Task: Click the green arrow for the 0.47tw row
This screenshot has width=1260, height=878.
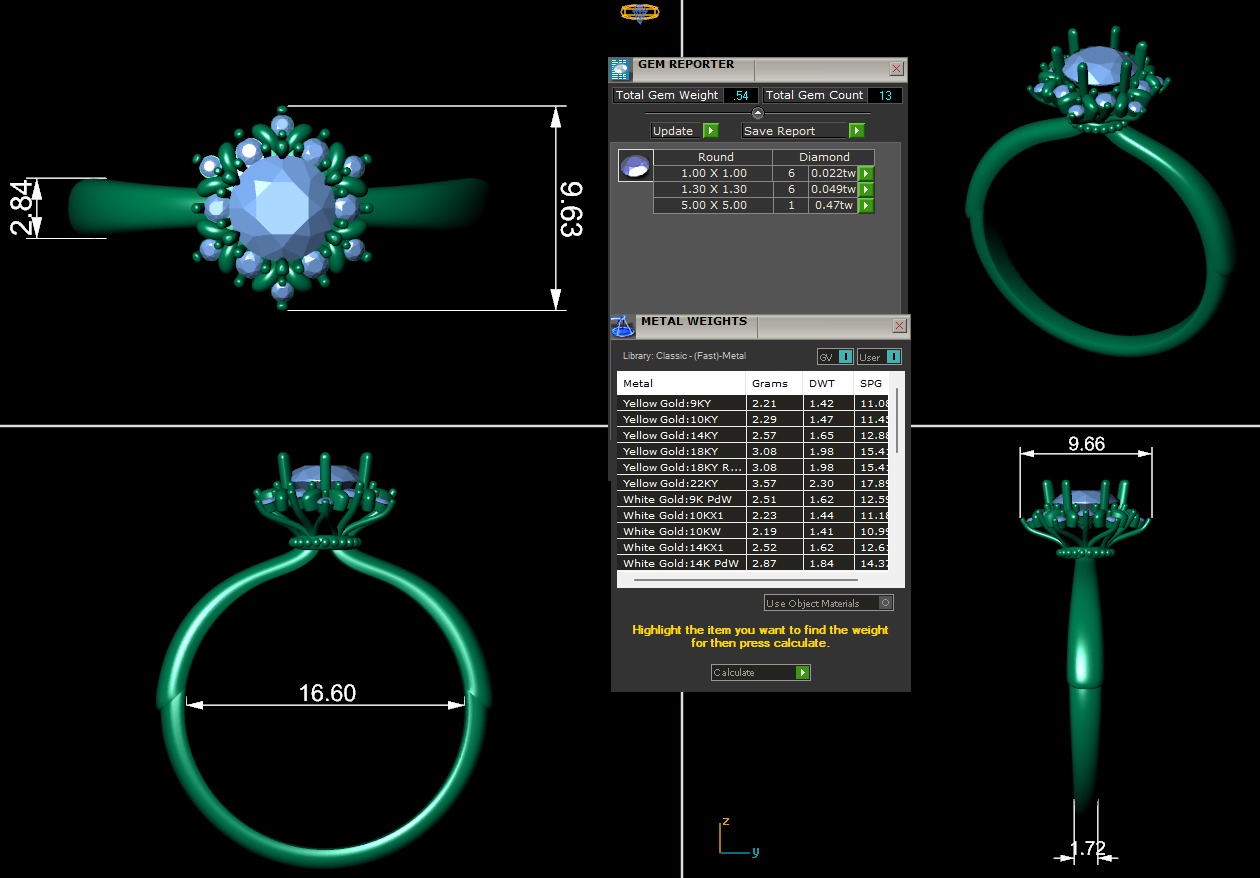Action: point(866,205)
